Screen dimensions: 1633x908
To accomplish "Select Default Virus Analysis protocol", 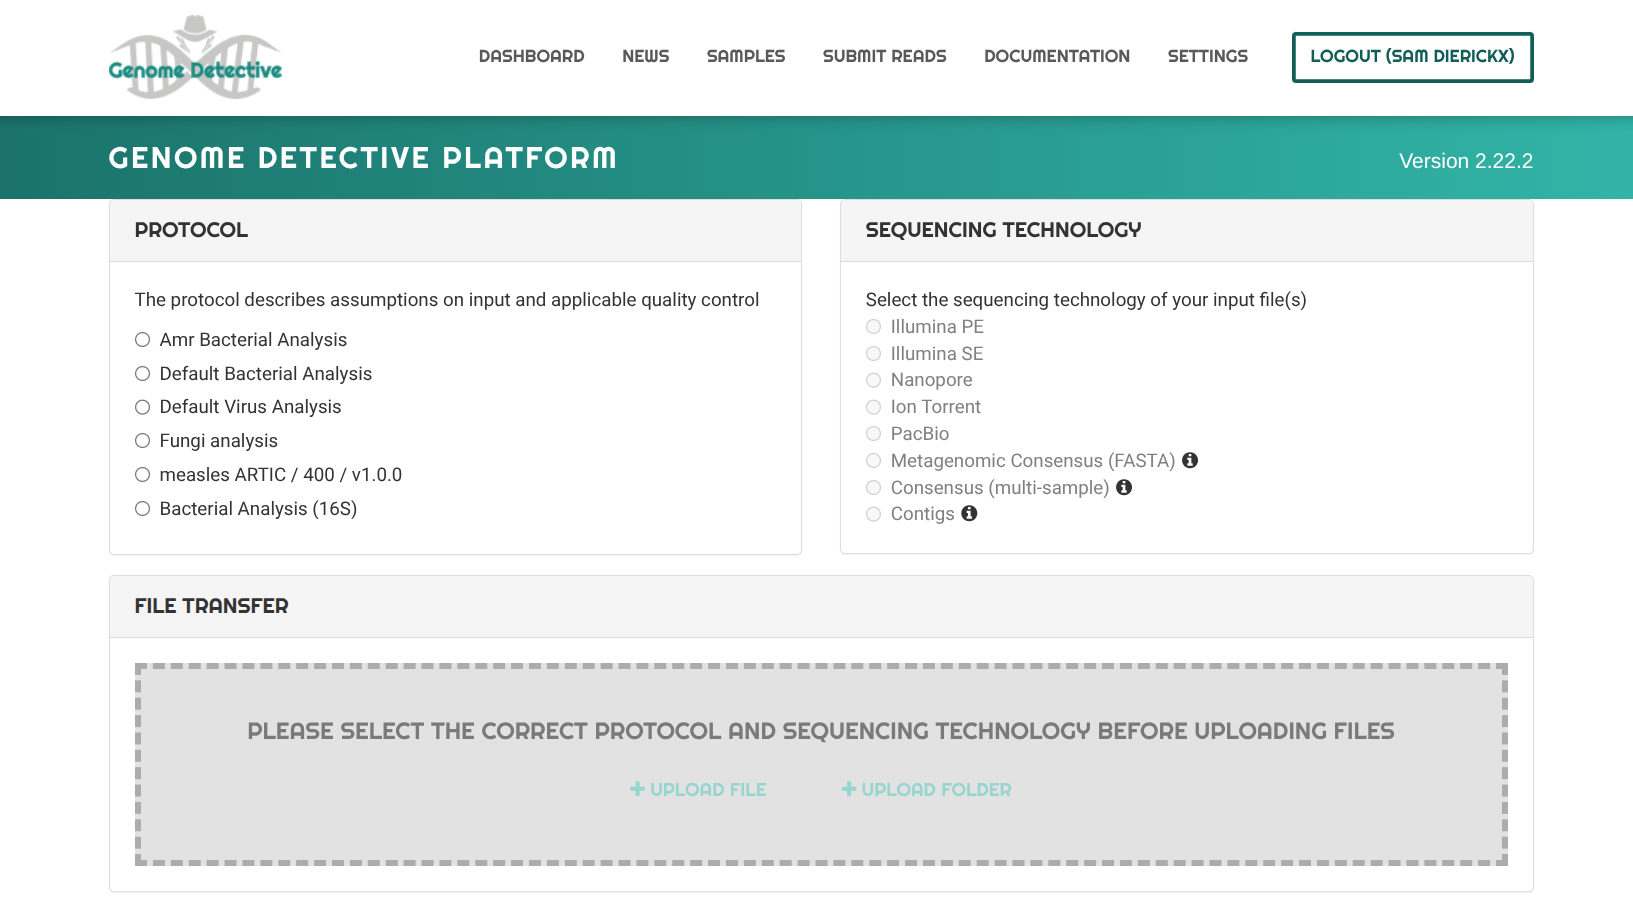I will click(x=143, y=407).
